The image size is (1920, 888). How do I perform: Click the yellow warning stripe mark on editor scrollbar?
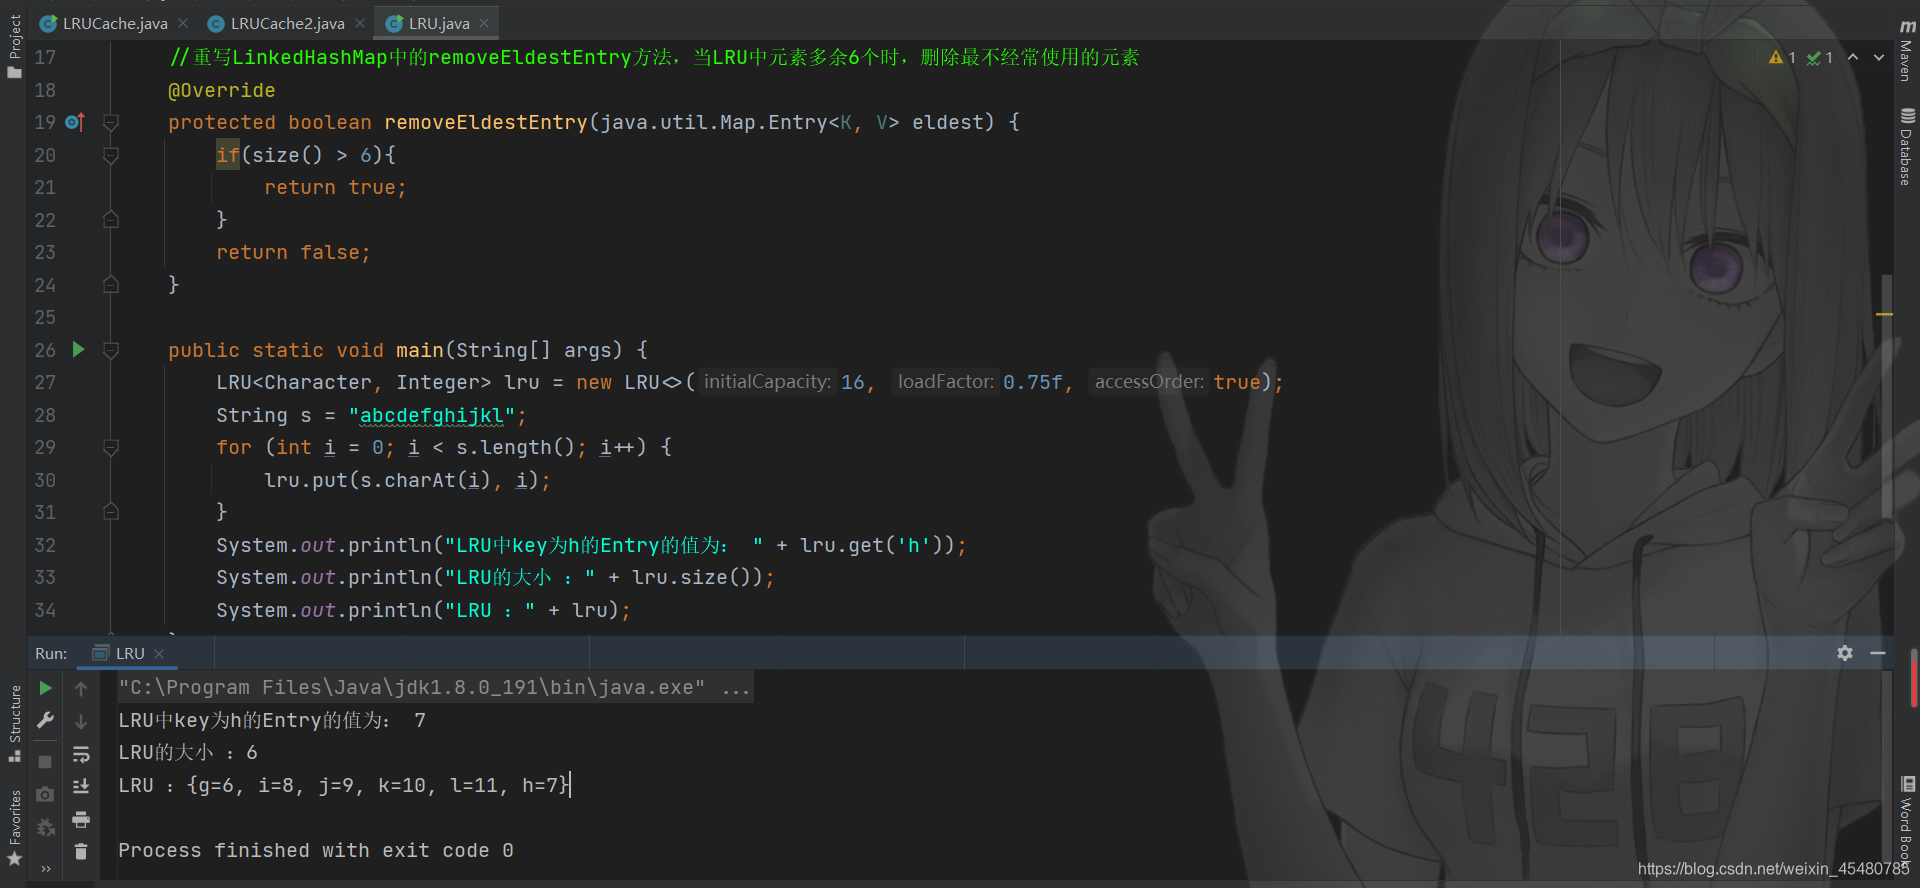1884,314
